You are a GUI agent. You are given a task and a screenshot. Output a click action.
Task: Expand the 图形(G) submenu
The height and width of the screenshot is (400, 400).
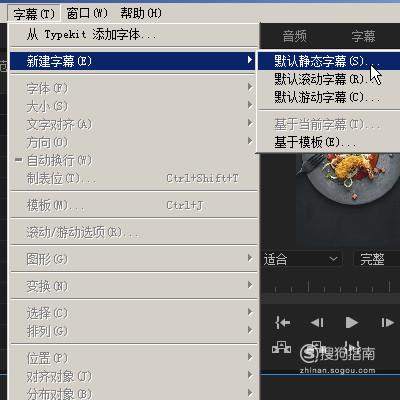(x=134, y=259)
